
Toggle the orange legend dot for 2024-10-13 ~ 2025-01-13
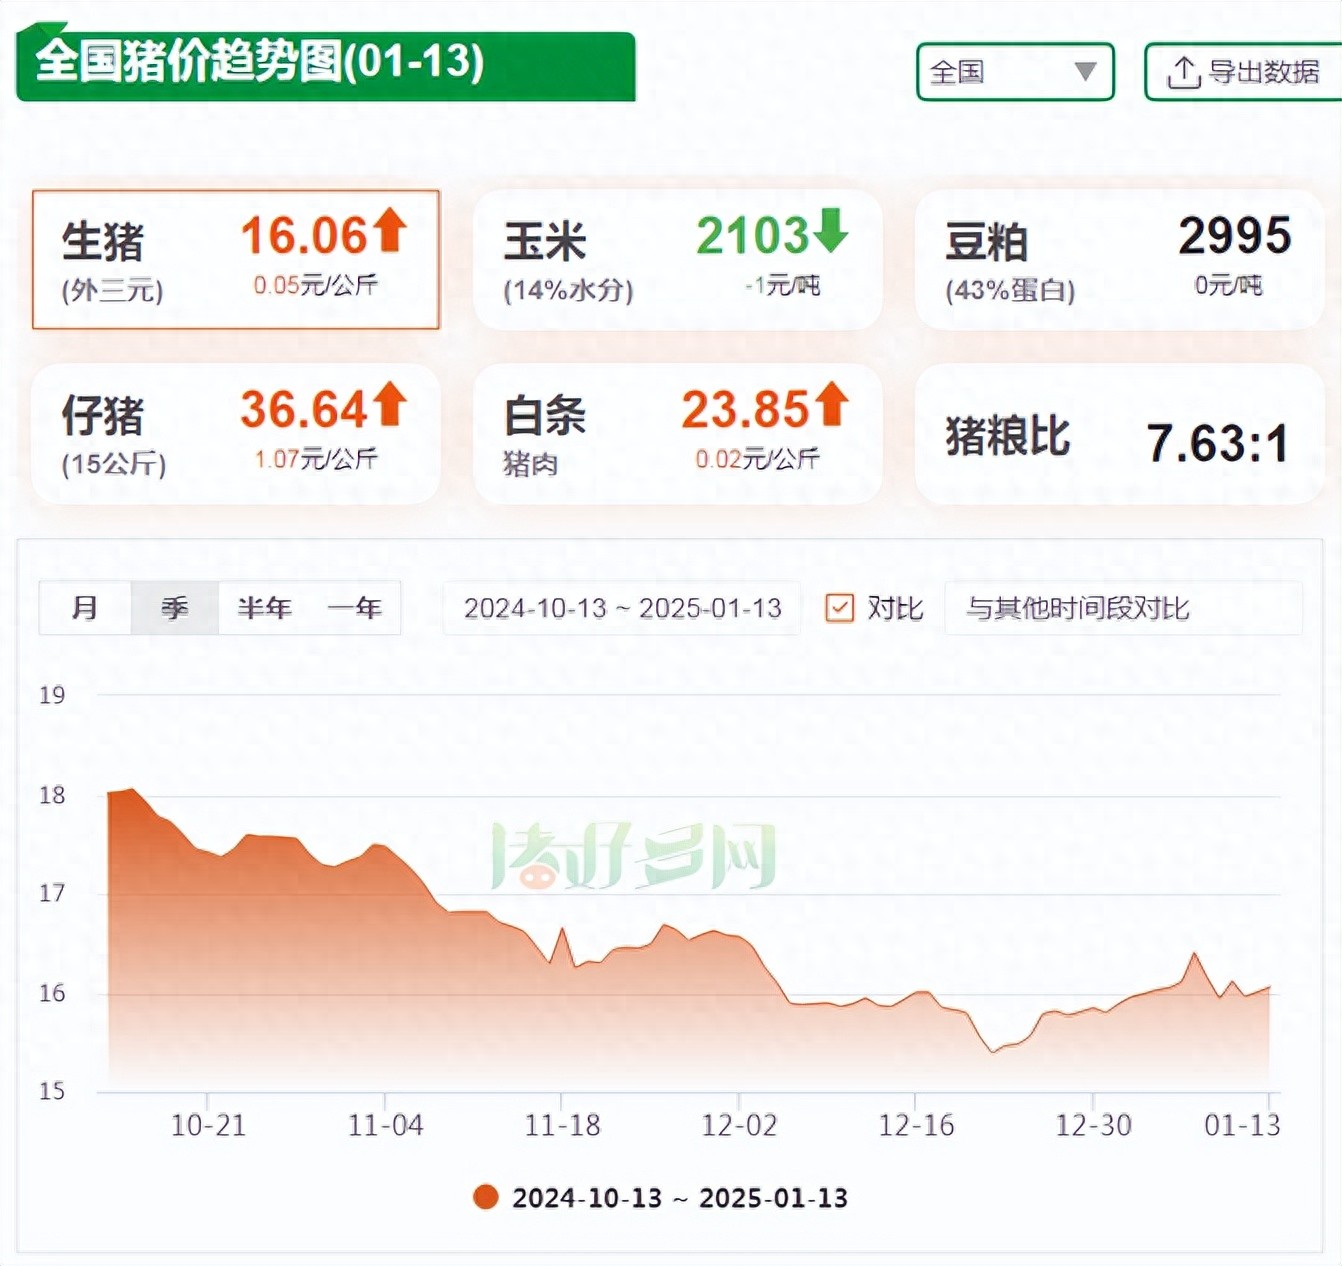[x=486, y=1197]
